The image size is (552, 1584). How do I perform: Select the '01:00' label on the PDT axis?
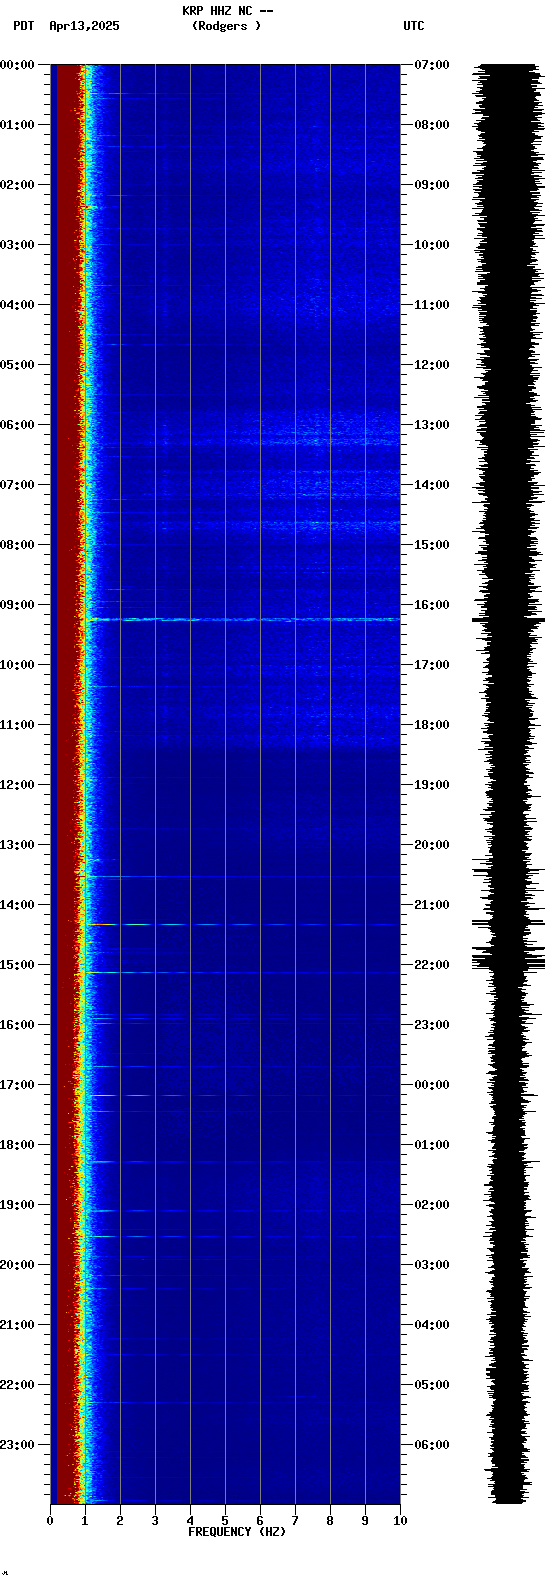[x=17, y=125]
